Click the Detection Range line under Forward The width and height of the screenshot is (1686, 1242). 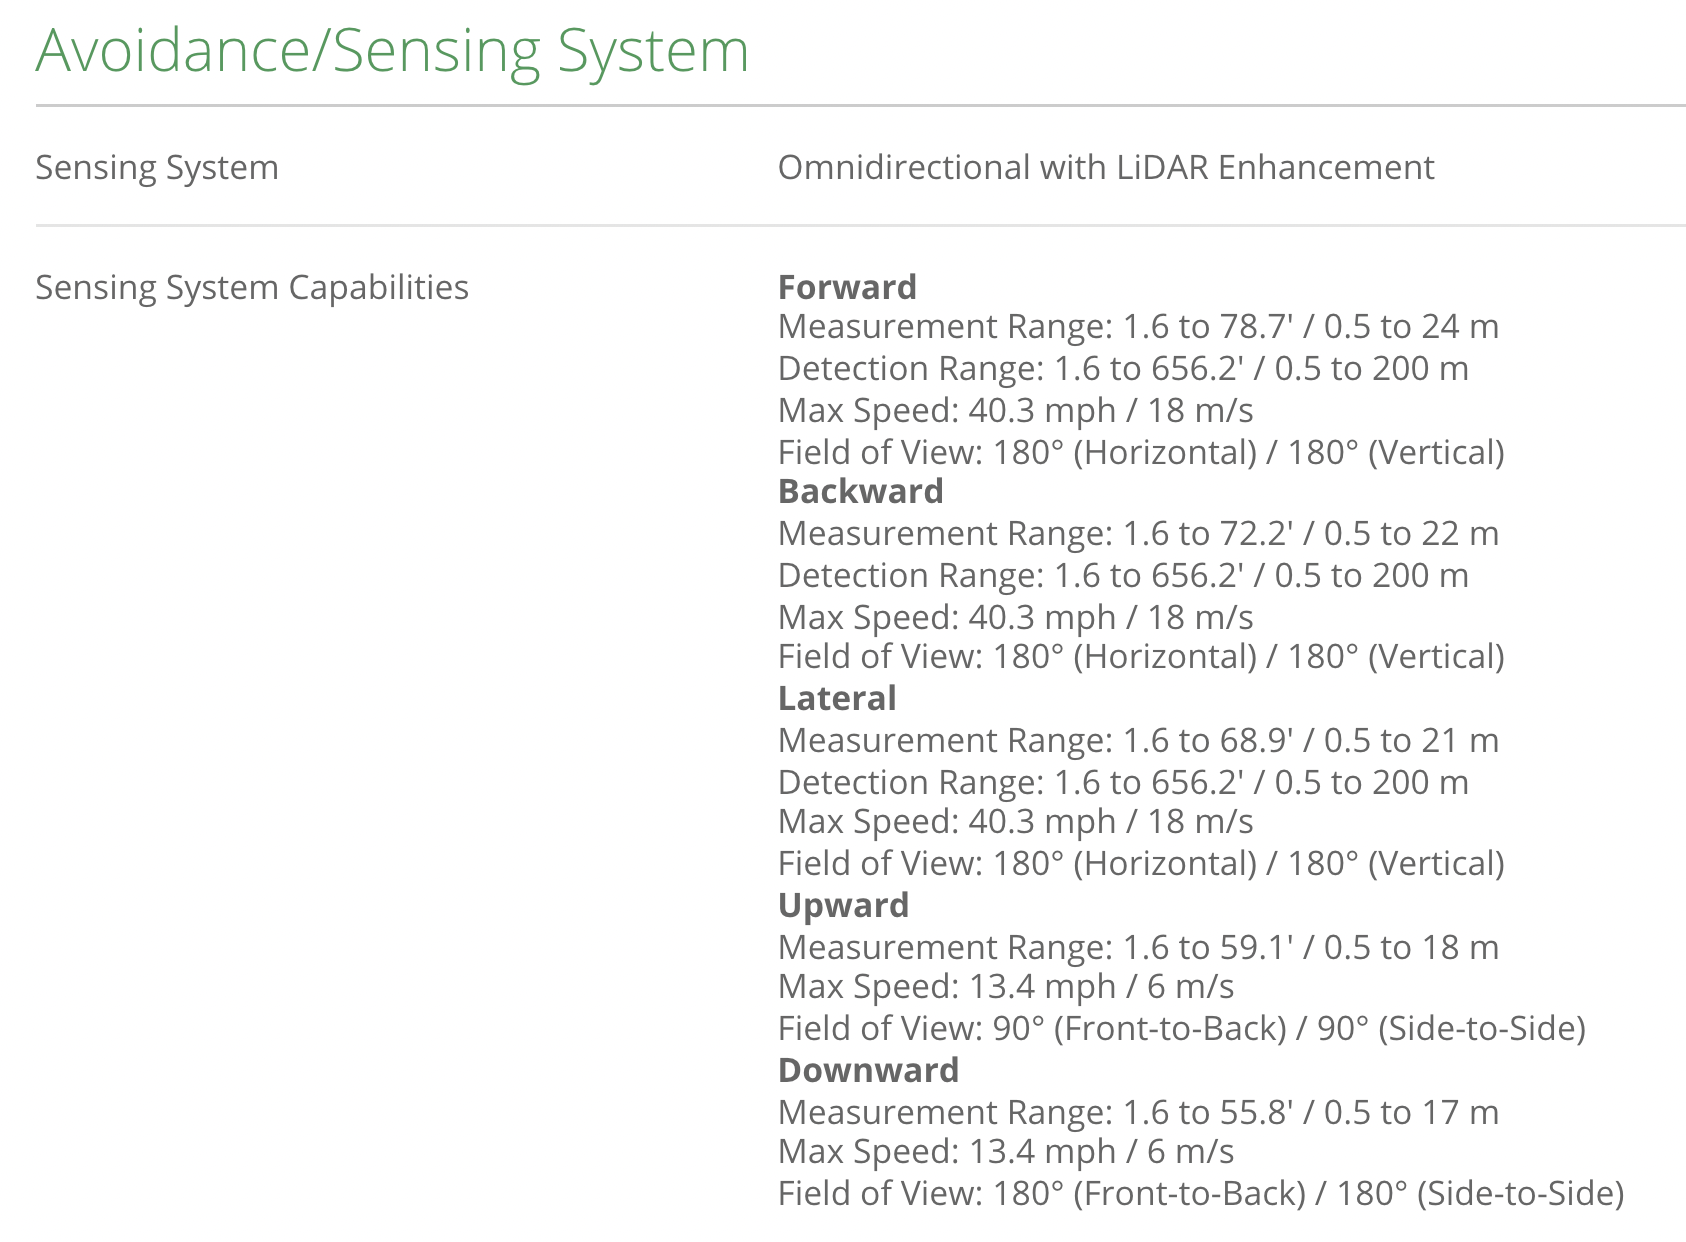[1123, 368]
